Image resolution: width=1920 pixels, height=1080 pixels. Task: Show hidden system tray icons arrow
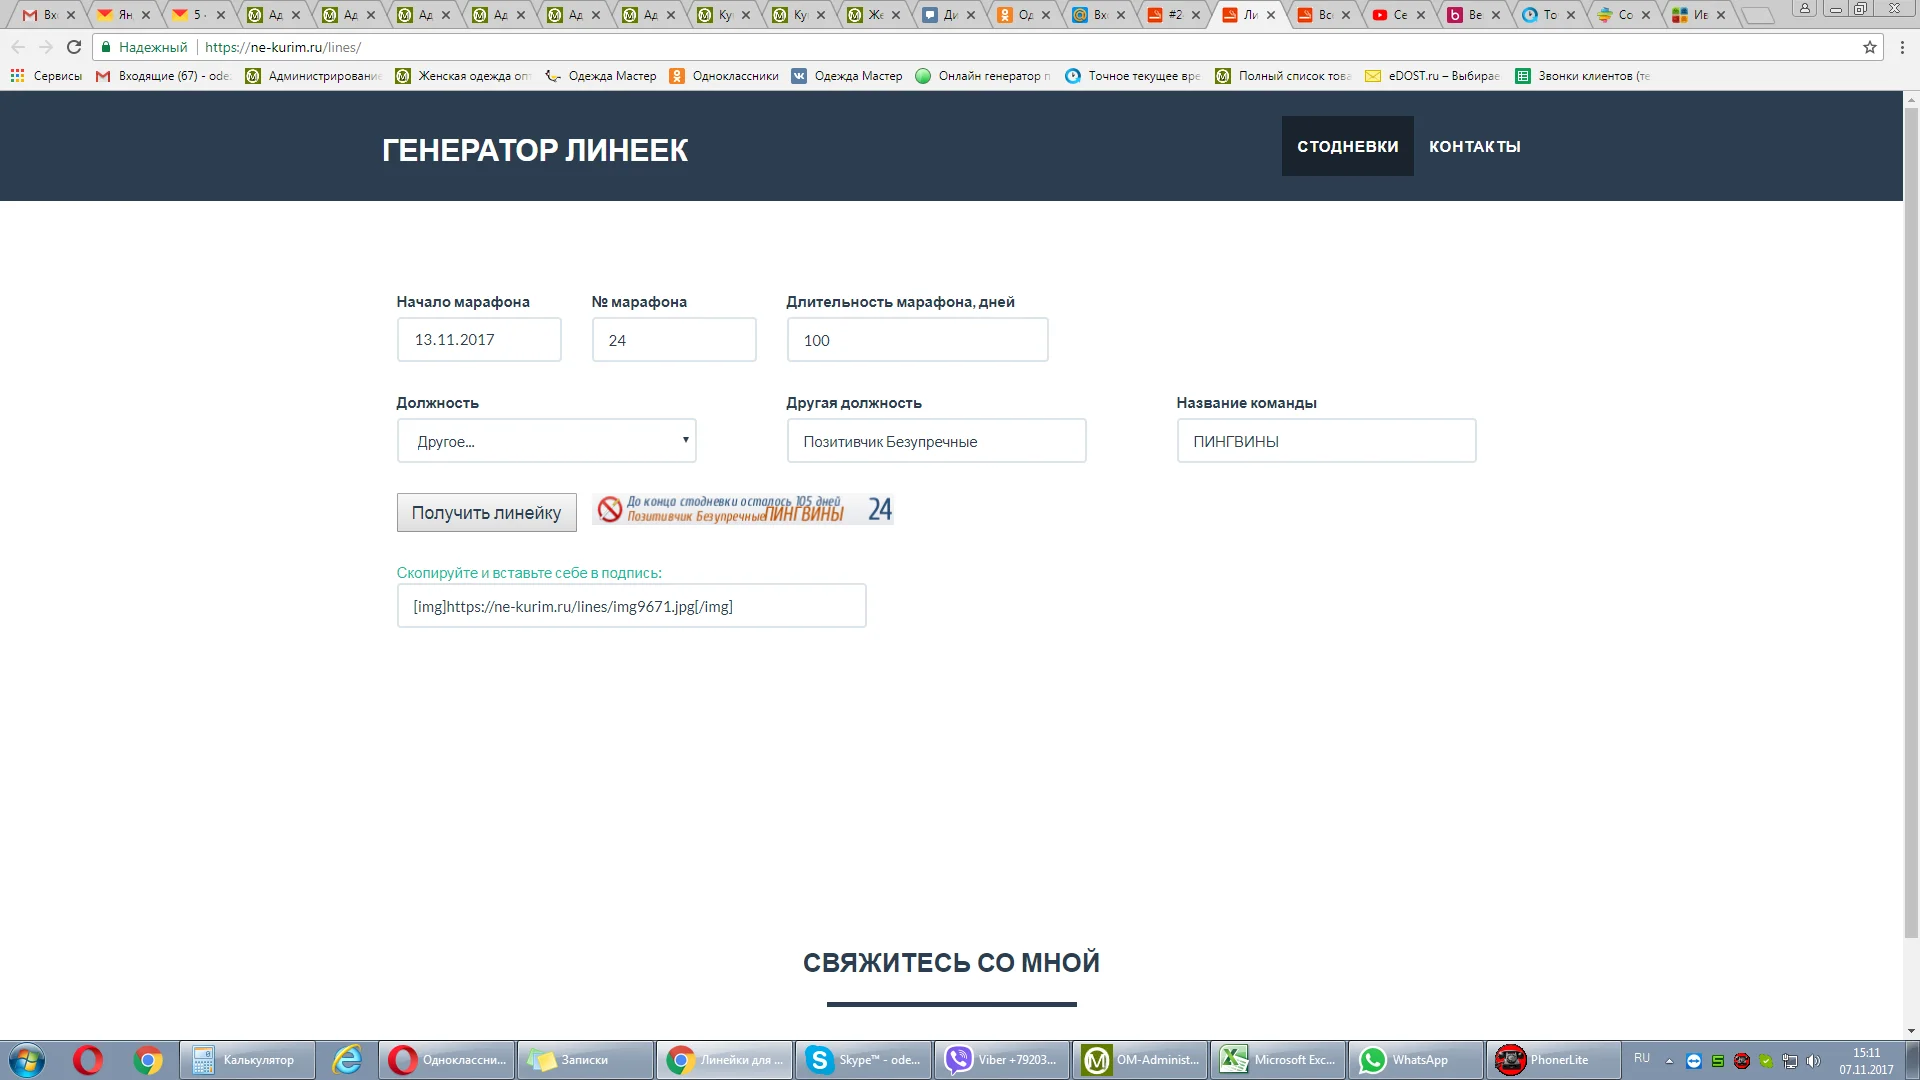click(1668, 1061)
